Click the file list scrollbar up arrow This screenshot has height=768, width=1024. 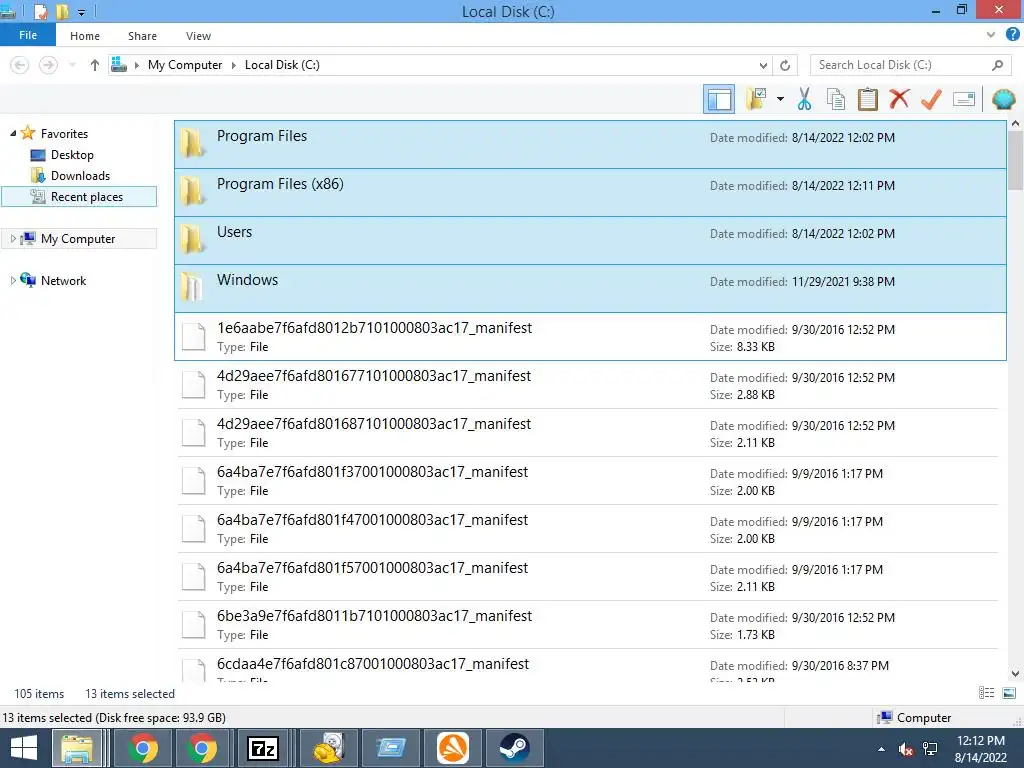[1016, 123]
